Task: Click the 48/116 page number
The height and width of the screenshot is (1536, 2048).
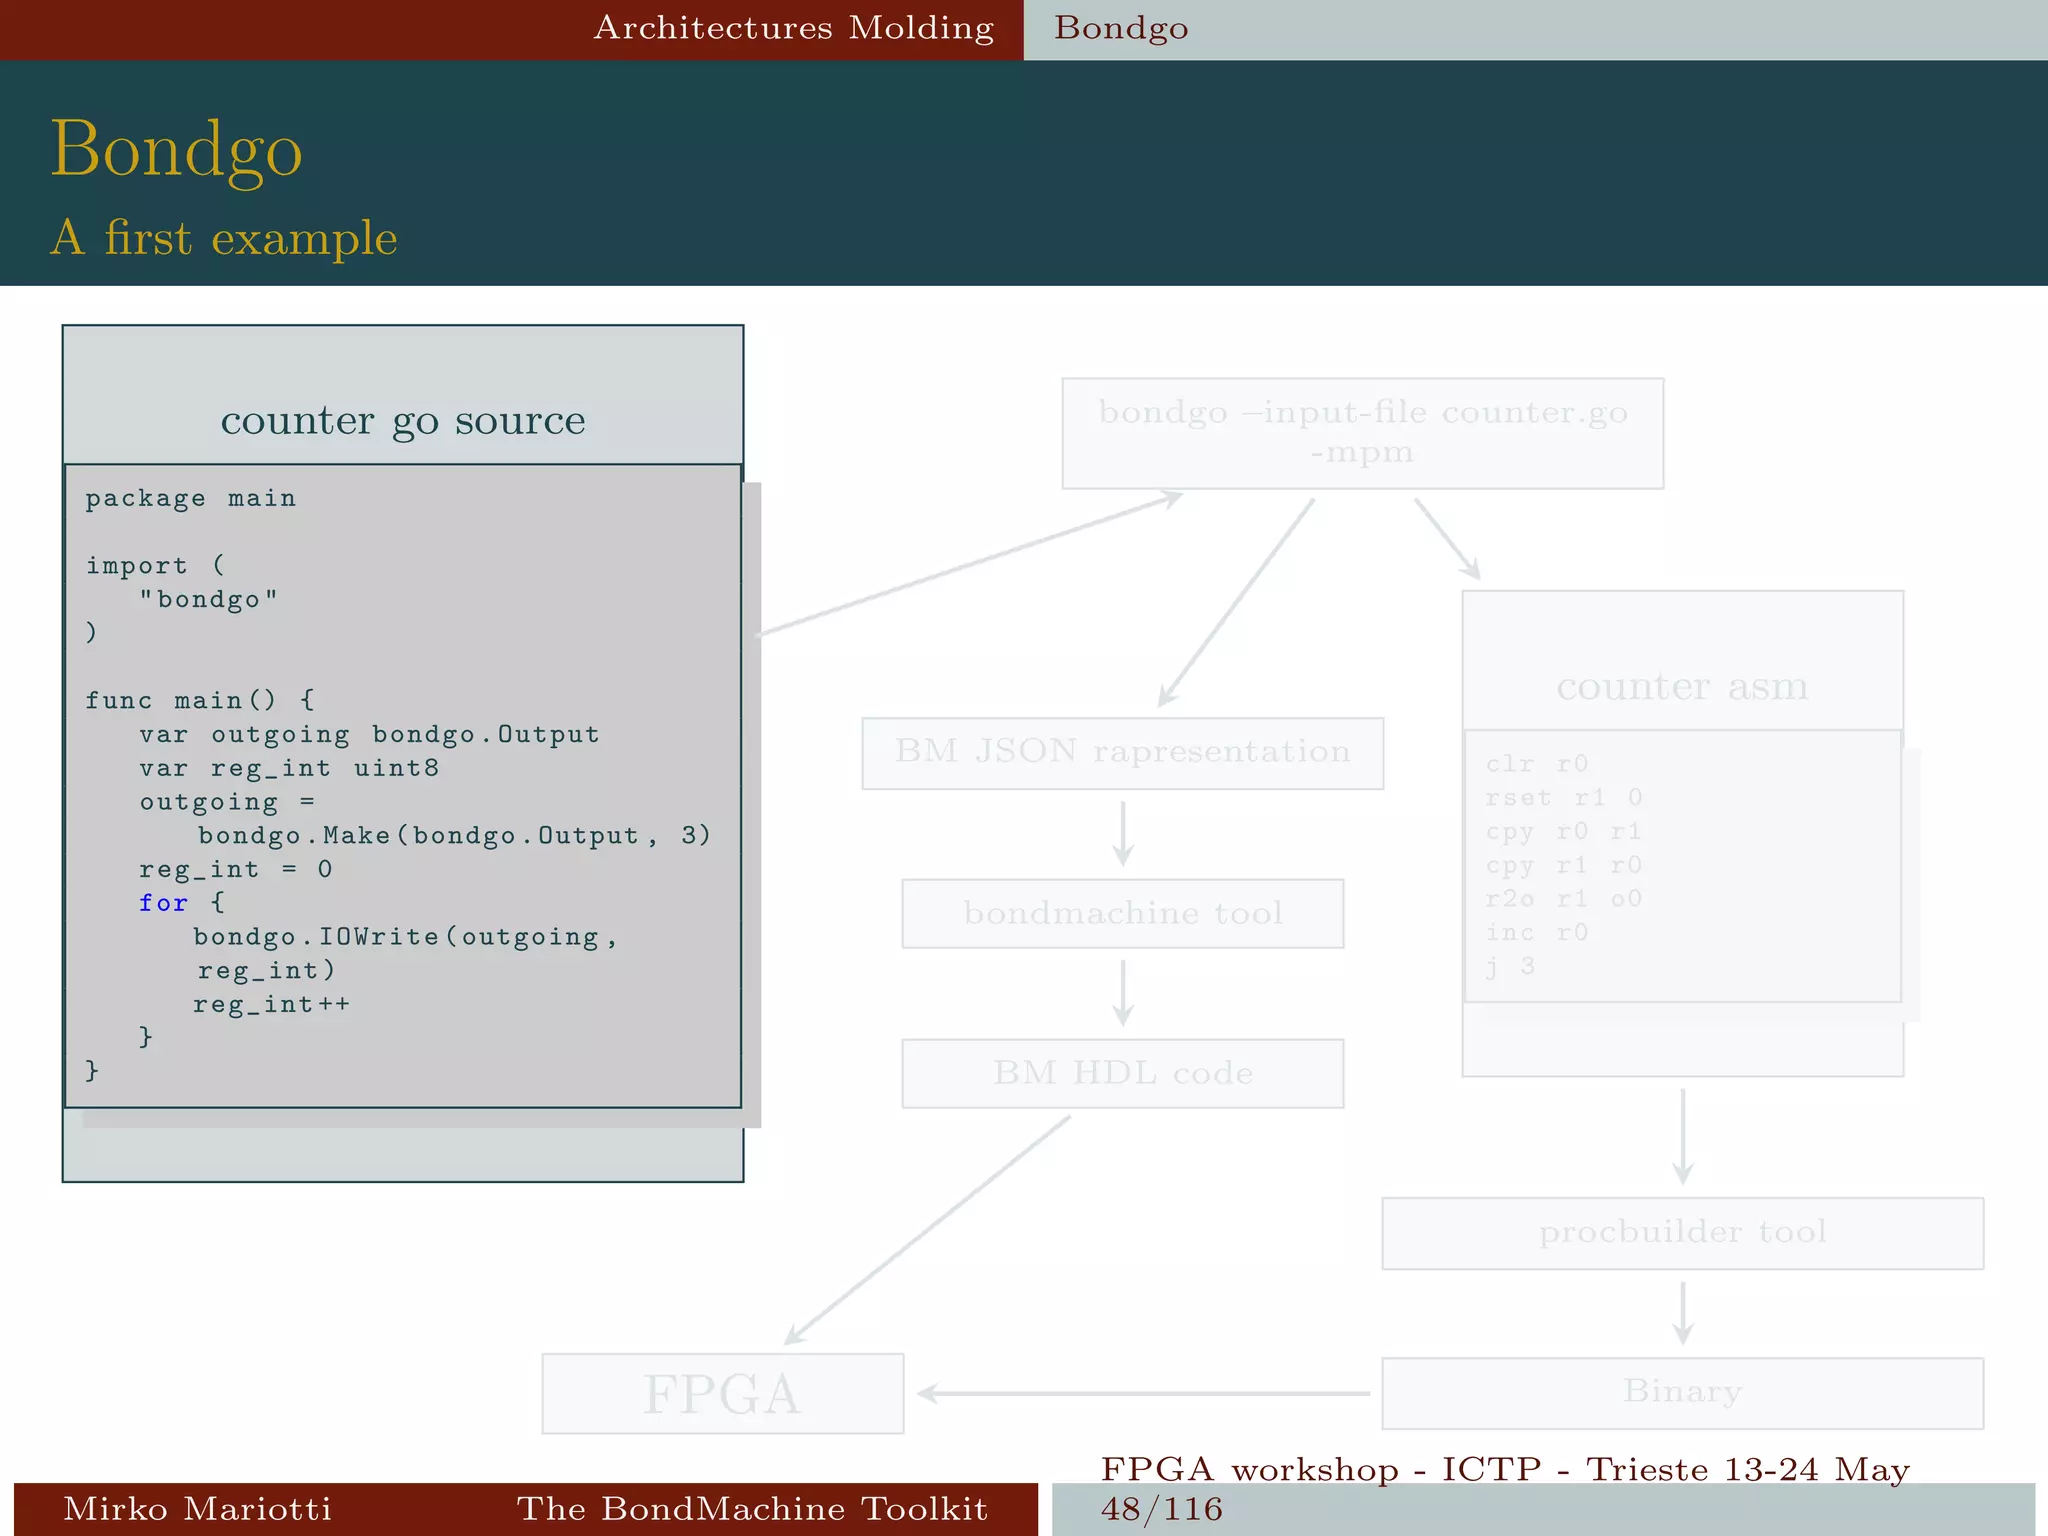Action: coord(1161,1509)
